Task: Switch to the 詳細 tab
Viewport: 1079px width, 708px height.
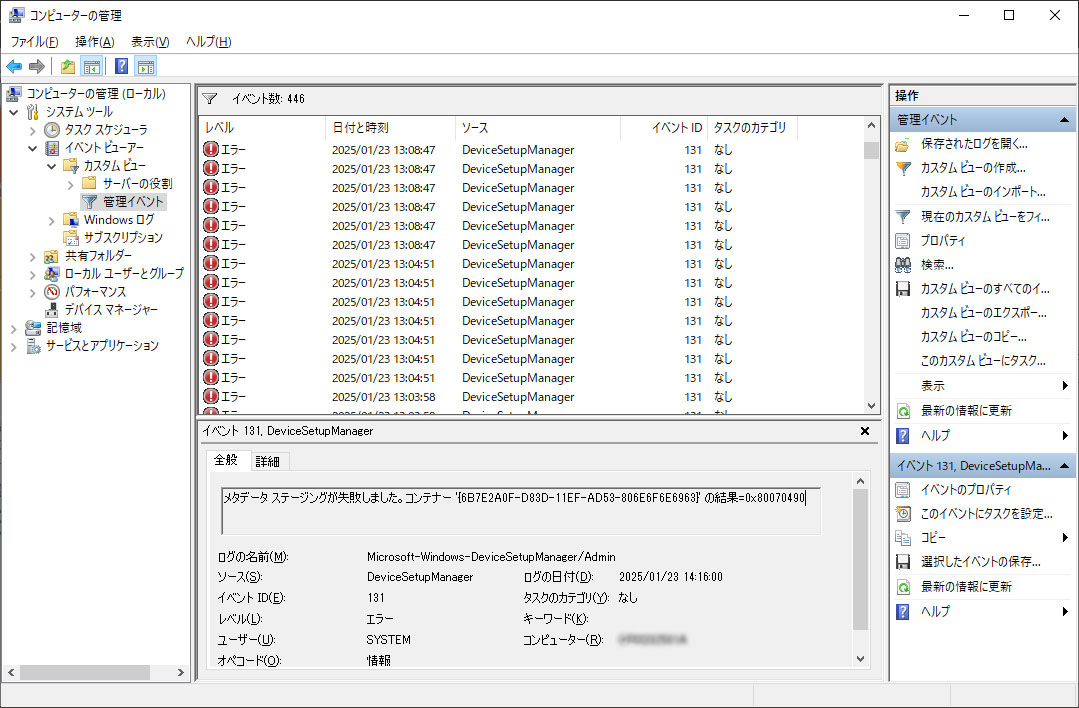Action: (268, 461)
